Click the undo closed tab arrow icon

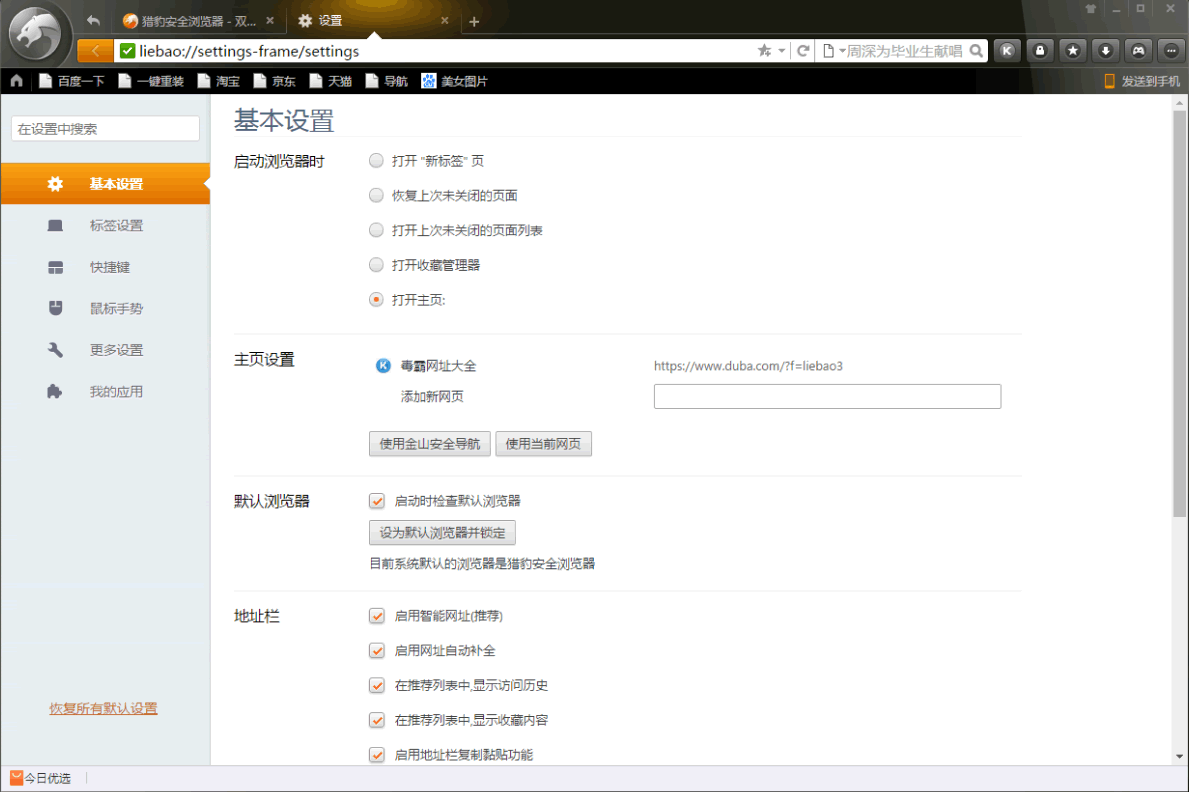pyautogui.click(x=93, y=20)
